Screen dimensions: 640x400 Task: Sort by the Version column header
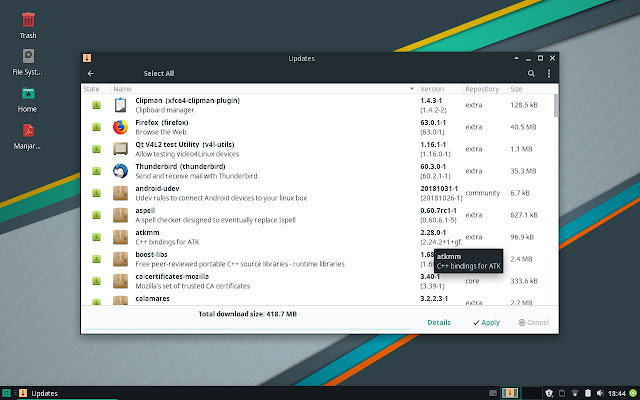(441, 89)
